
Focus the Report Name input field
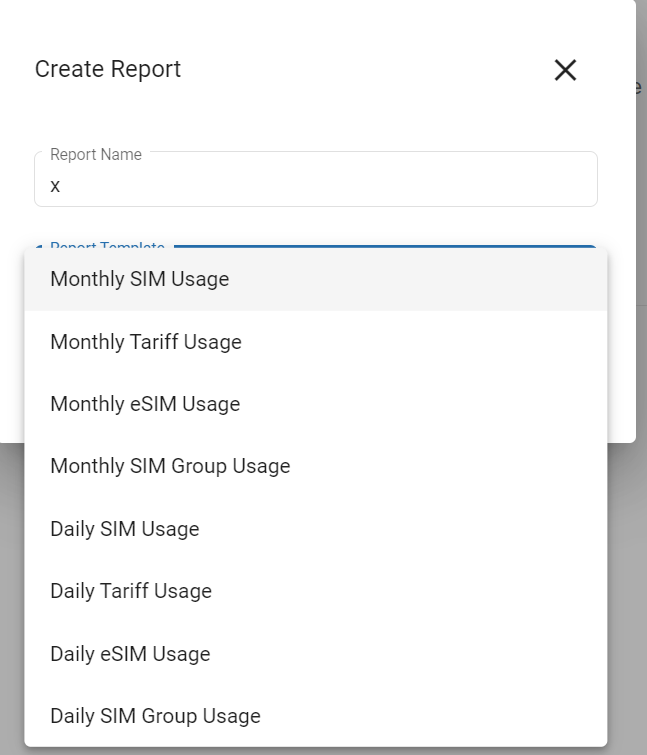coord(315,185)
